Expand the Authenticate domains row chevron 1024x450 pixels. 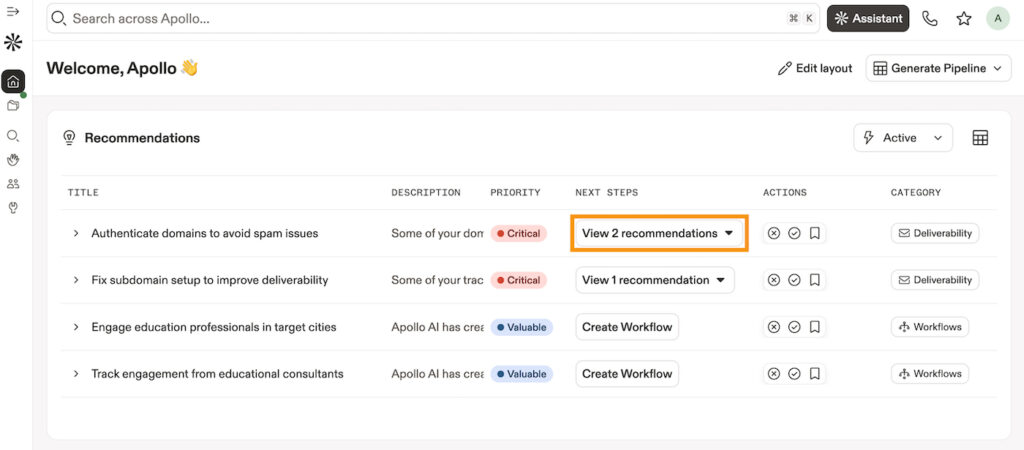pyautogui.click(x=76, y=233)
